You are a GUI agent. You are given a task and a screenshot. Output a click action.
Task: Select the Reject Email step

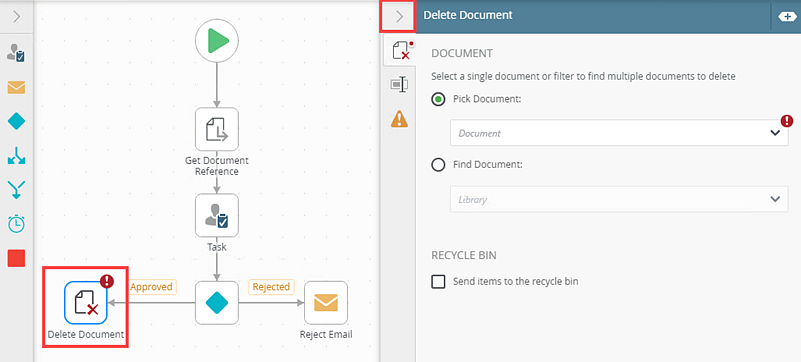pyautogui.click(x=326, y=303)
